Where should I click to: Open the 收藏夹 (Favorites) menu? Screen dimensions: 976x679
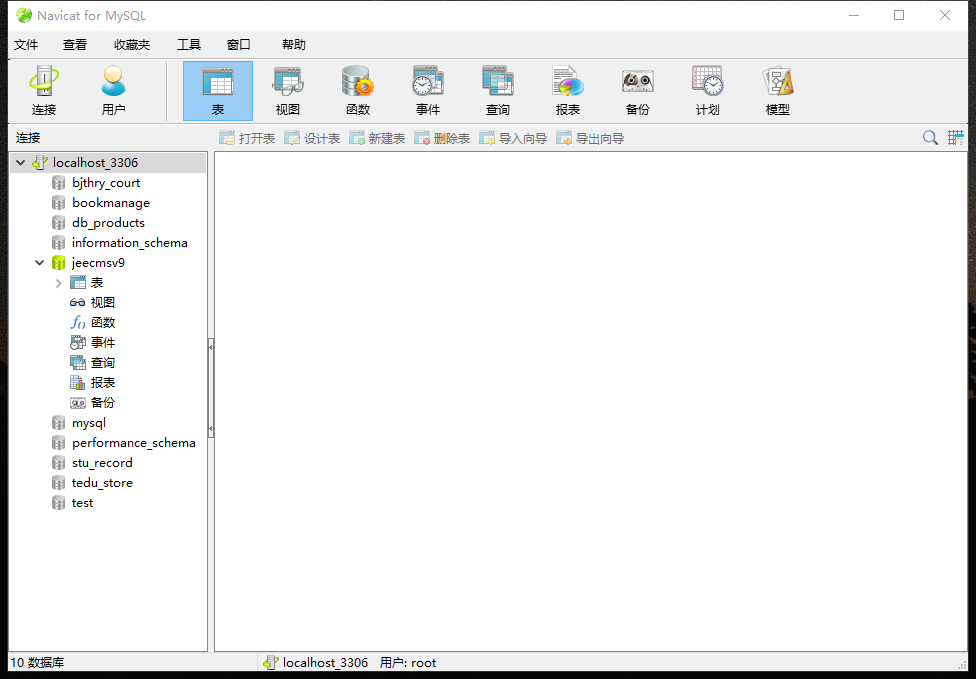(x=132, y=45)
